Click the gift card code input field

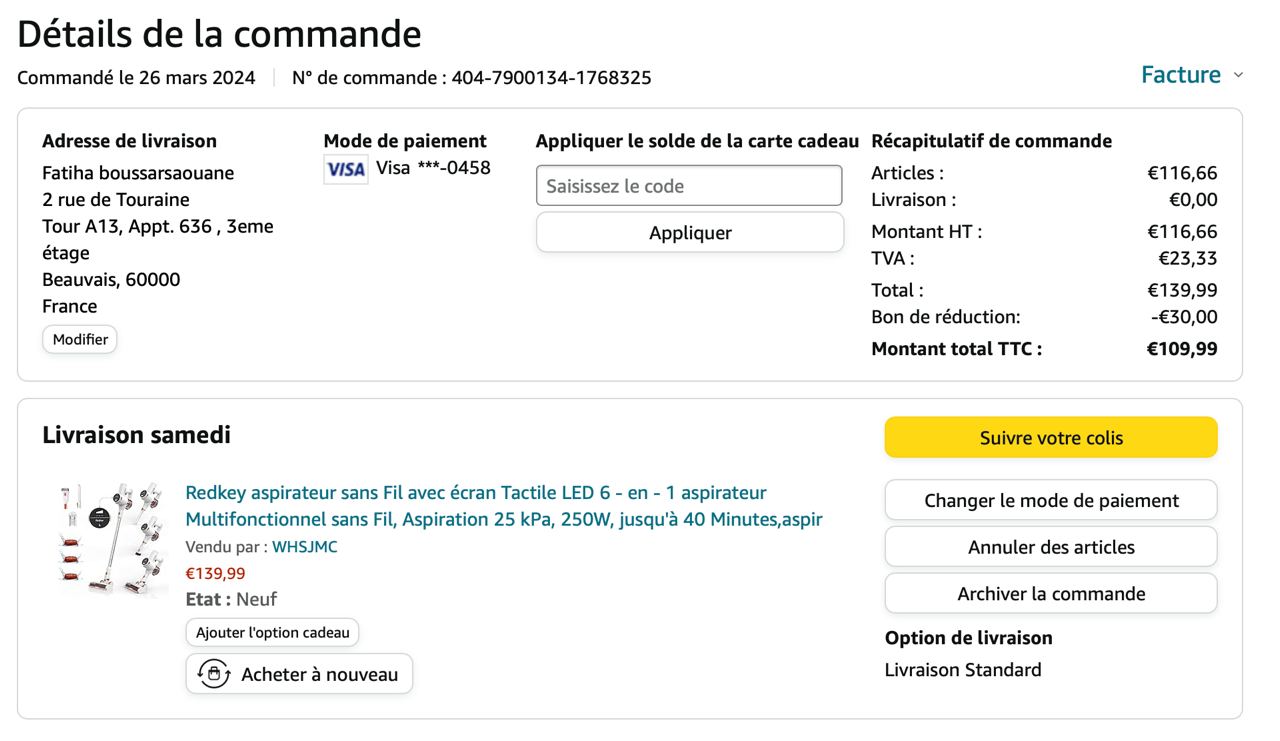tap(689, 186)
